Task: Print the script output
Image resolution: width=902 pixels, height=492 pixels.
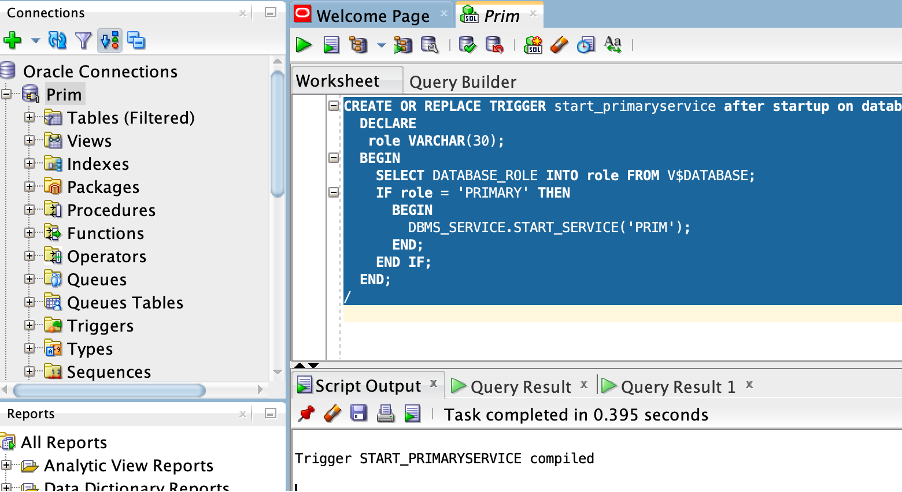Action: [x=385, y=414]
